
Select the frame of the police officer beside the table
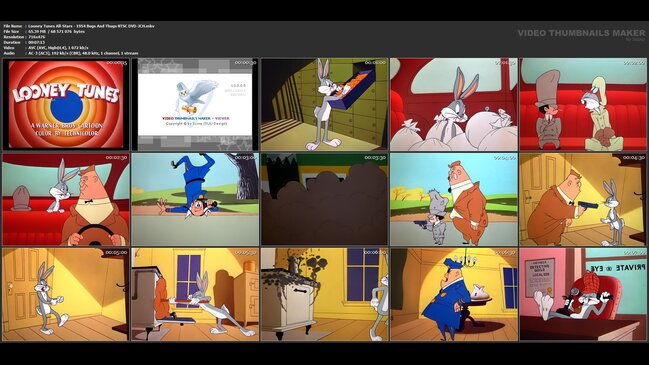[454, 294]
